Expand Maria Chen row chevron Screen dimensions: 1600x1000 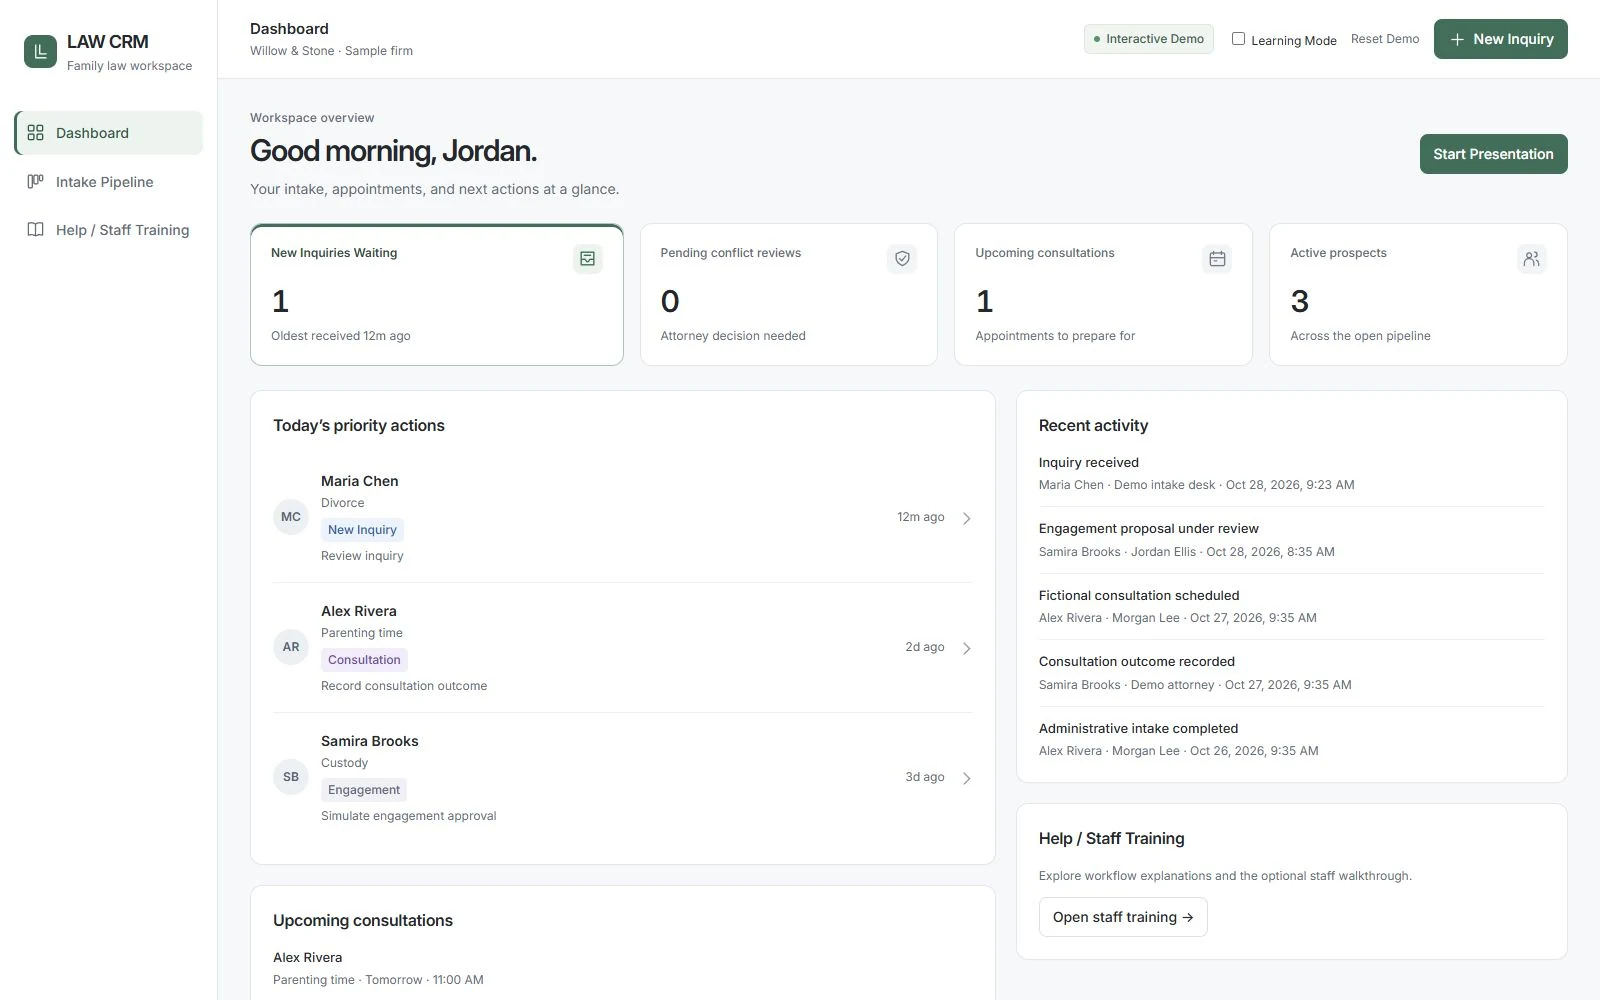tap(967, 518)
